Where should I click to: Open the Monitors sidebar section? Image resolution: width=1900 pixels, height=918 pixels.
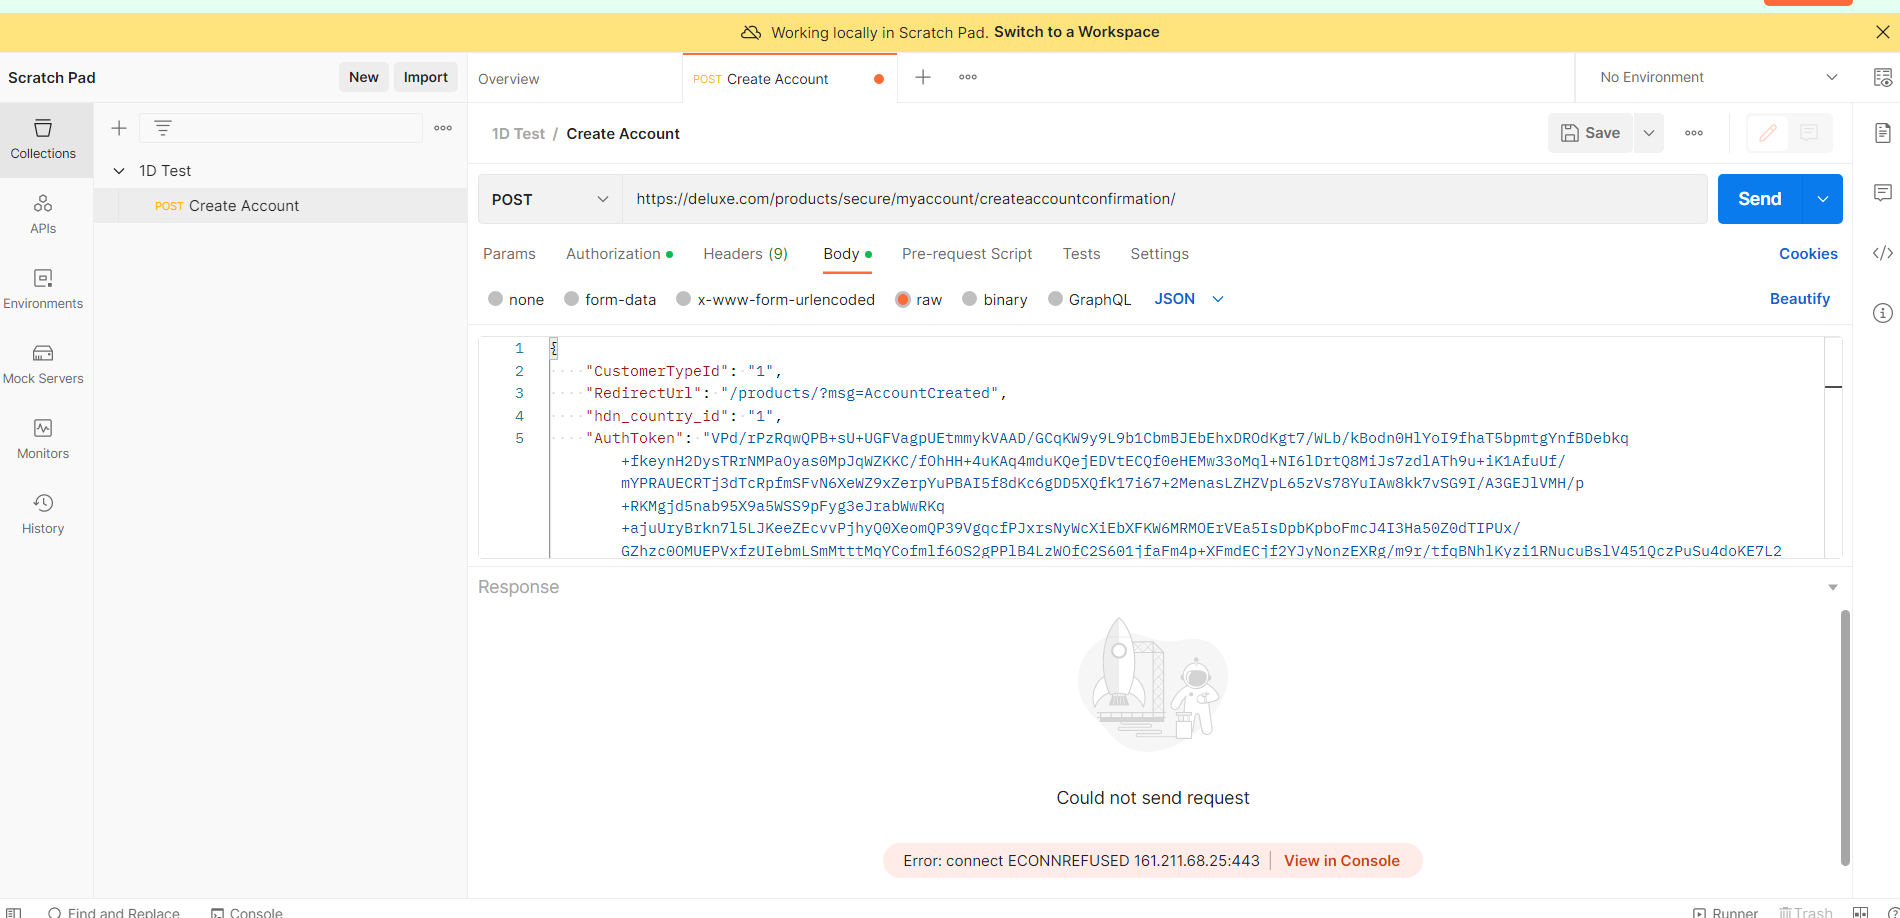(x=43, y=439)
